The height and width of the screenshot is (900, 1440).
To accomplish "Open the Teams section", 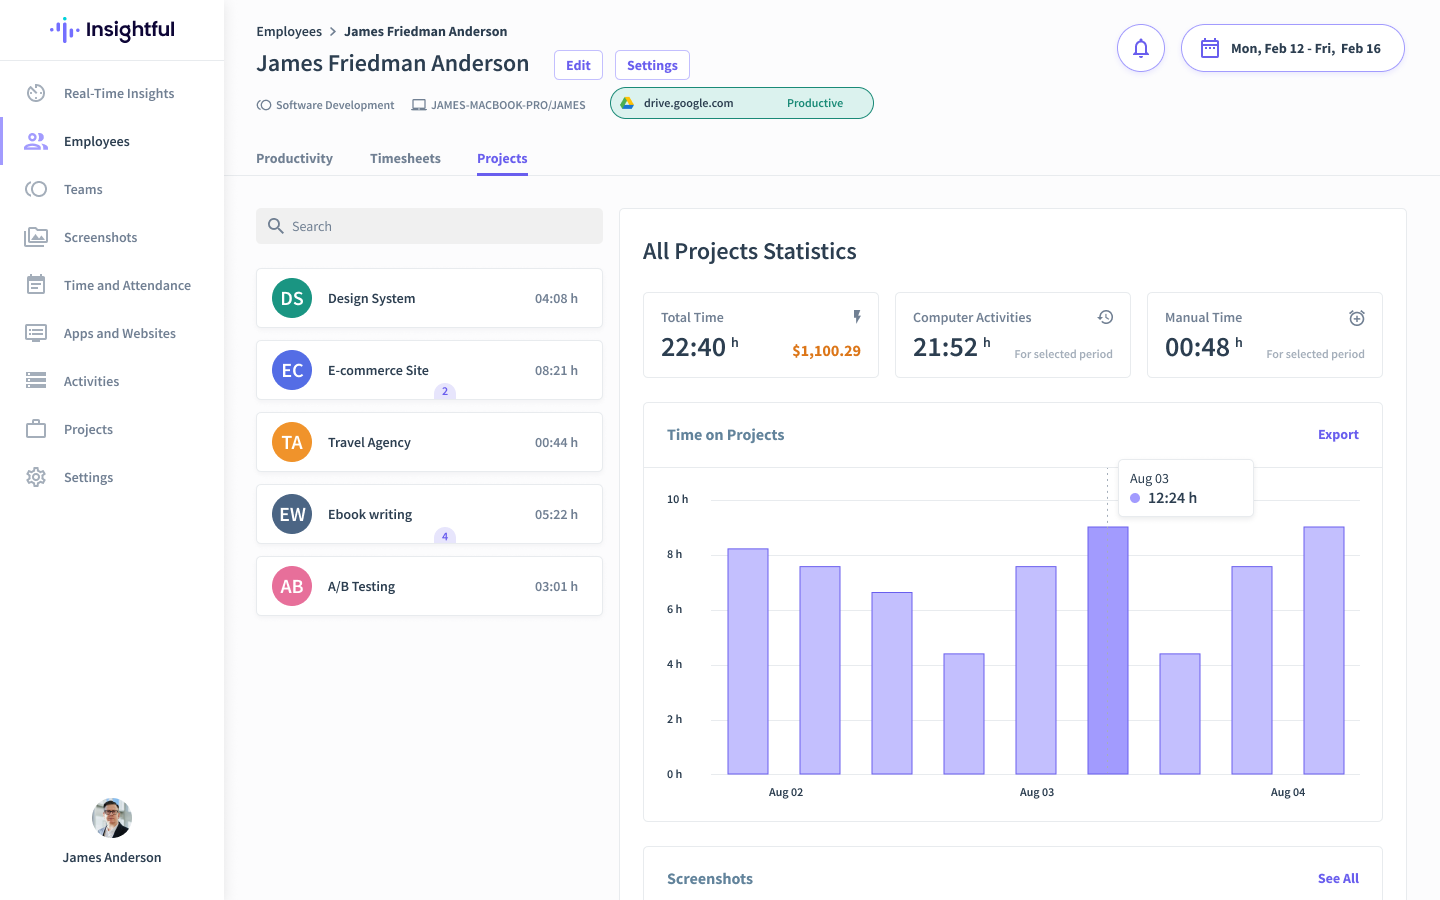I will (x=84, y=189).
